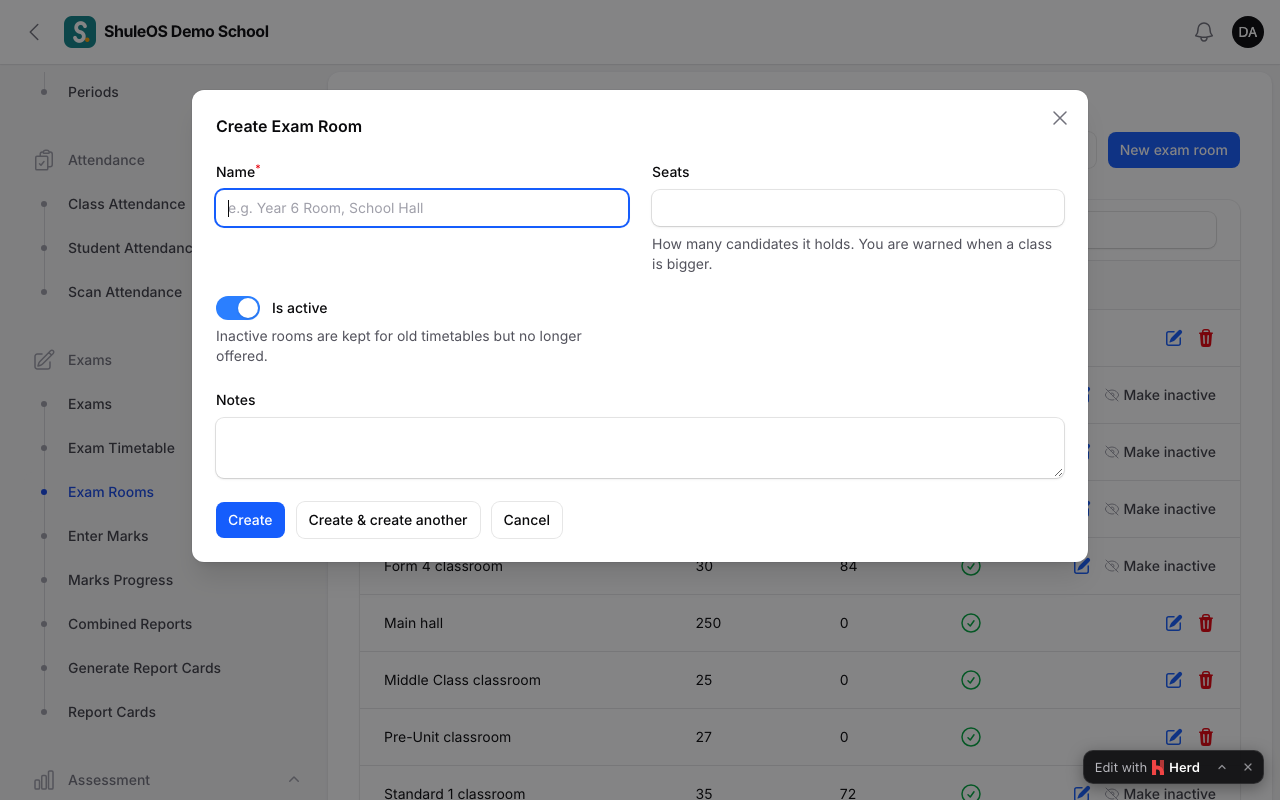
Task: Open Class Attendance in the sidebar
Action: (127, 204)
